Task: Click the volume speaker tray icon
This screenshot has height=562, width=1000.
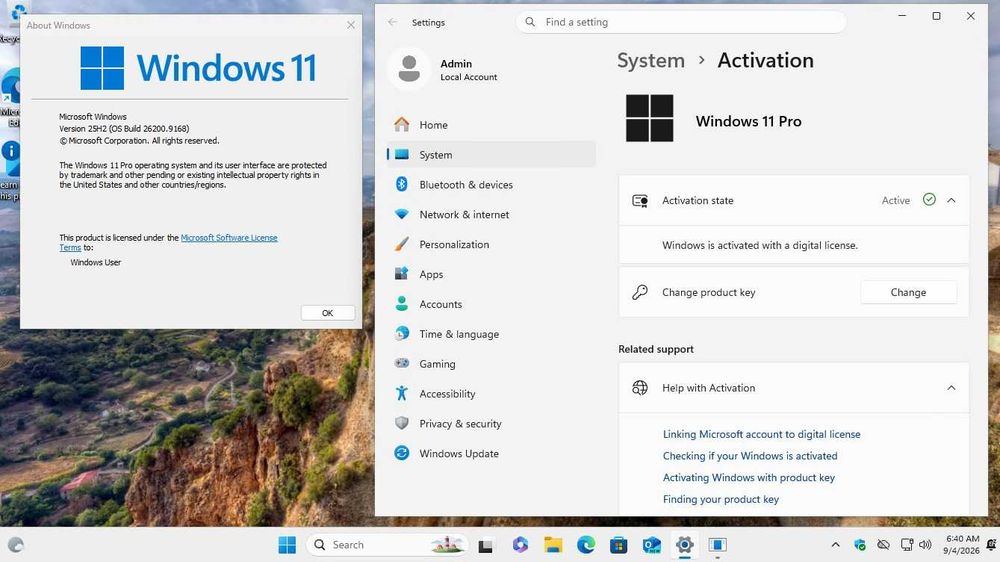Action: coord(925,545)
